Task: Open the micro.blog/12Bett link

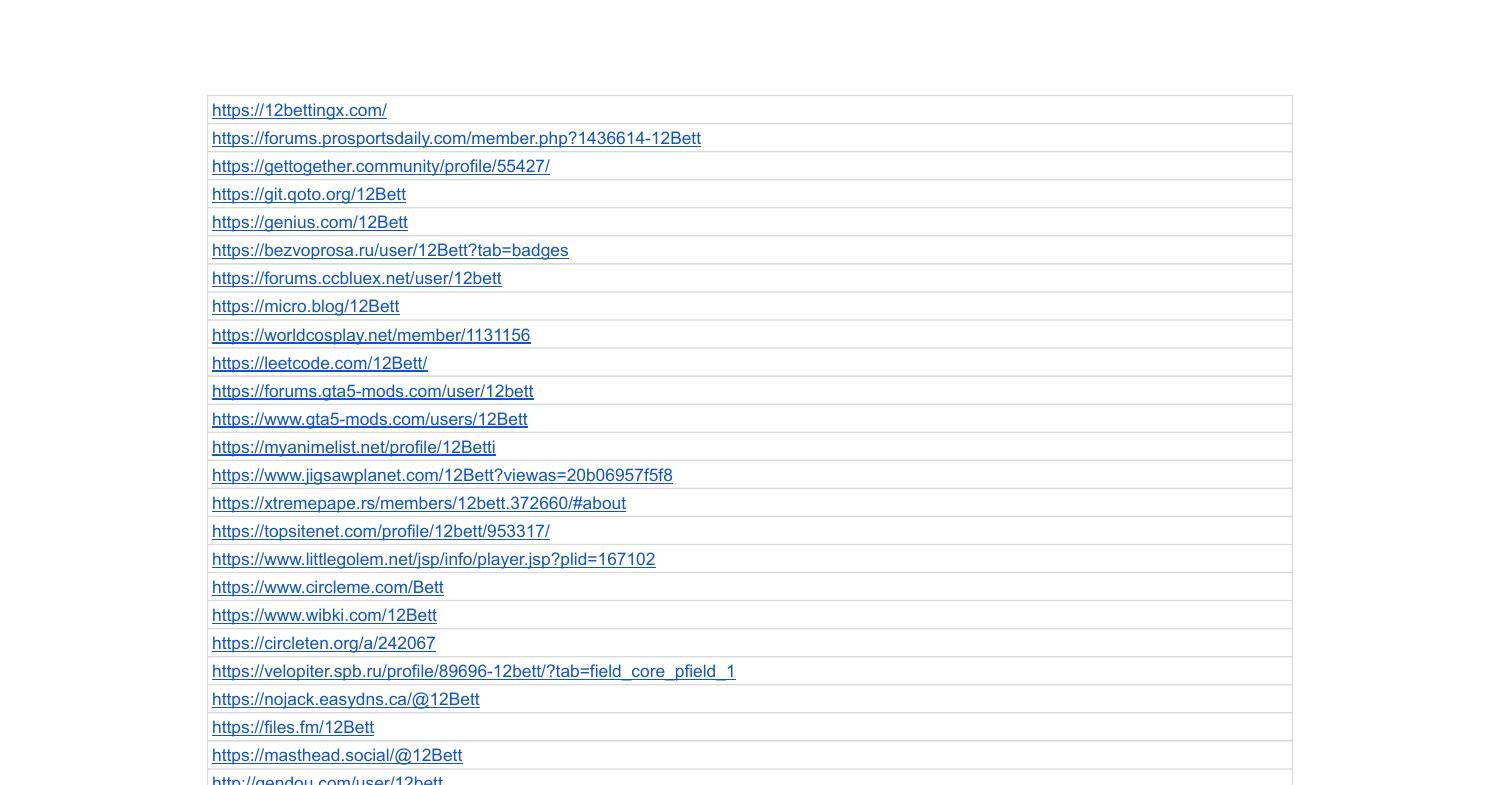Action: click(306, 306)
